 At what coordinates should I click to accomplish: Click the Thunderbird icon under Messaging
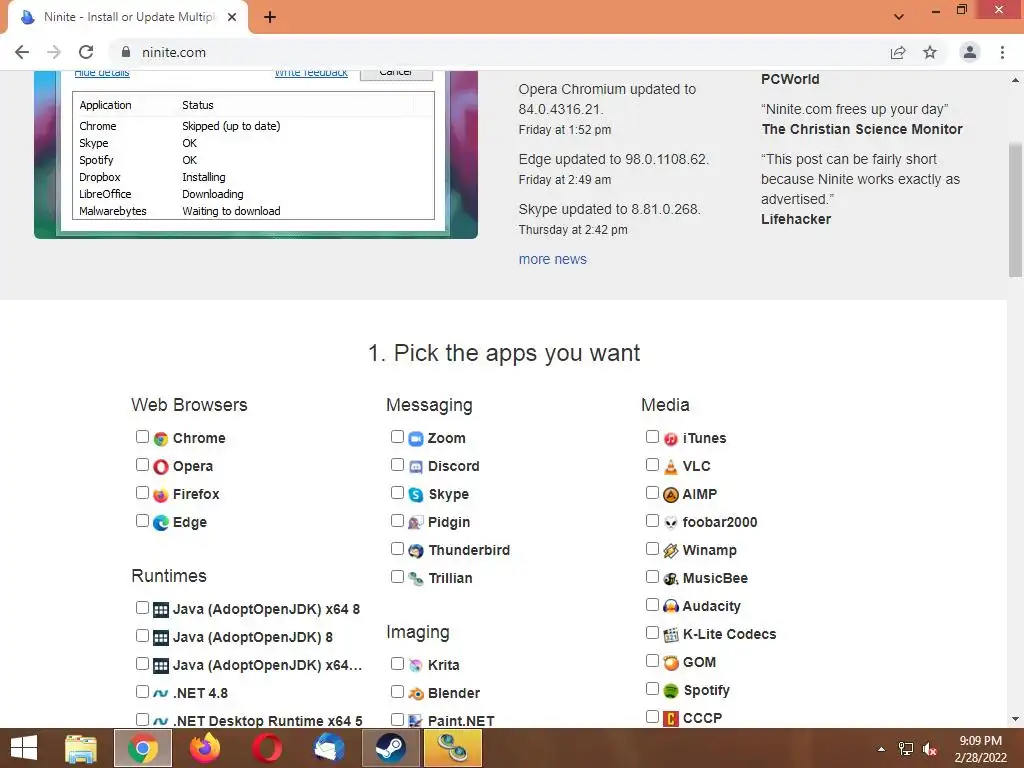(416, 551)
